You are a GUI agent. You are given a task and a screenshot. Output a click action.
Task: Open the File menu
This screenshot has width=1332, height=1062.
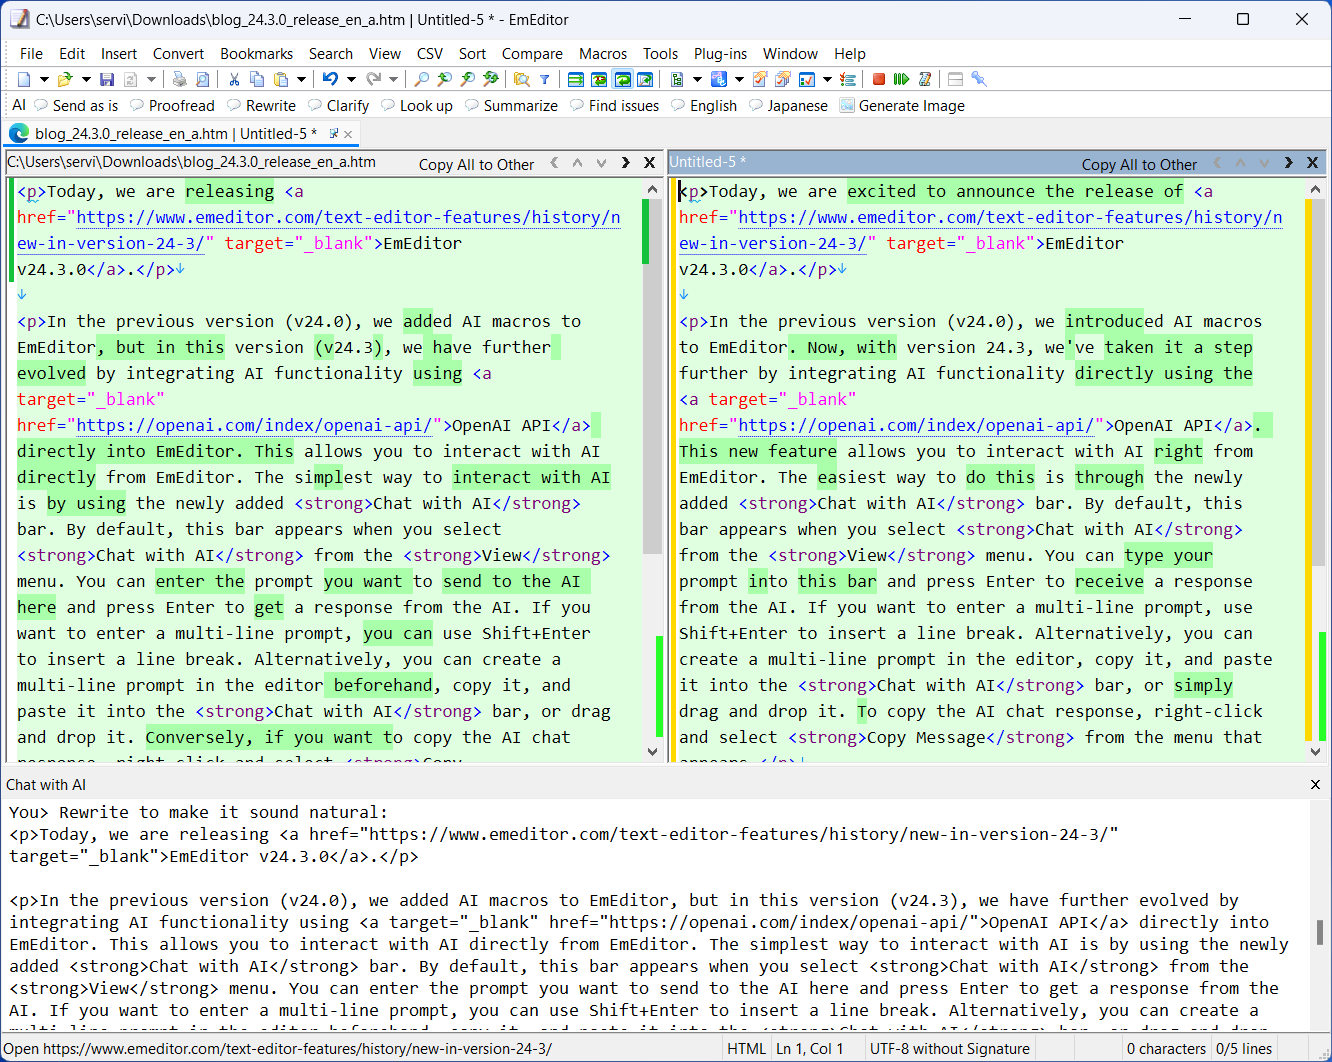tap(31, 54)
